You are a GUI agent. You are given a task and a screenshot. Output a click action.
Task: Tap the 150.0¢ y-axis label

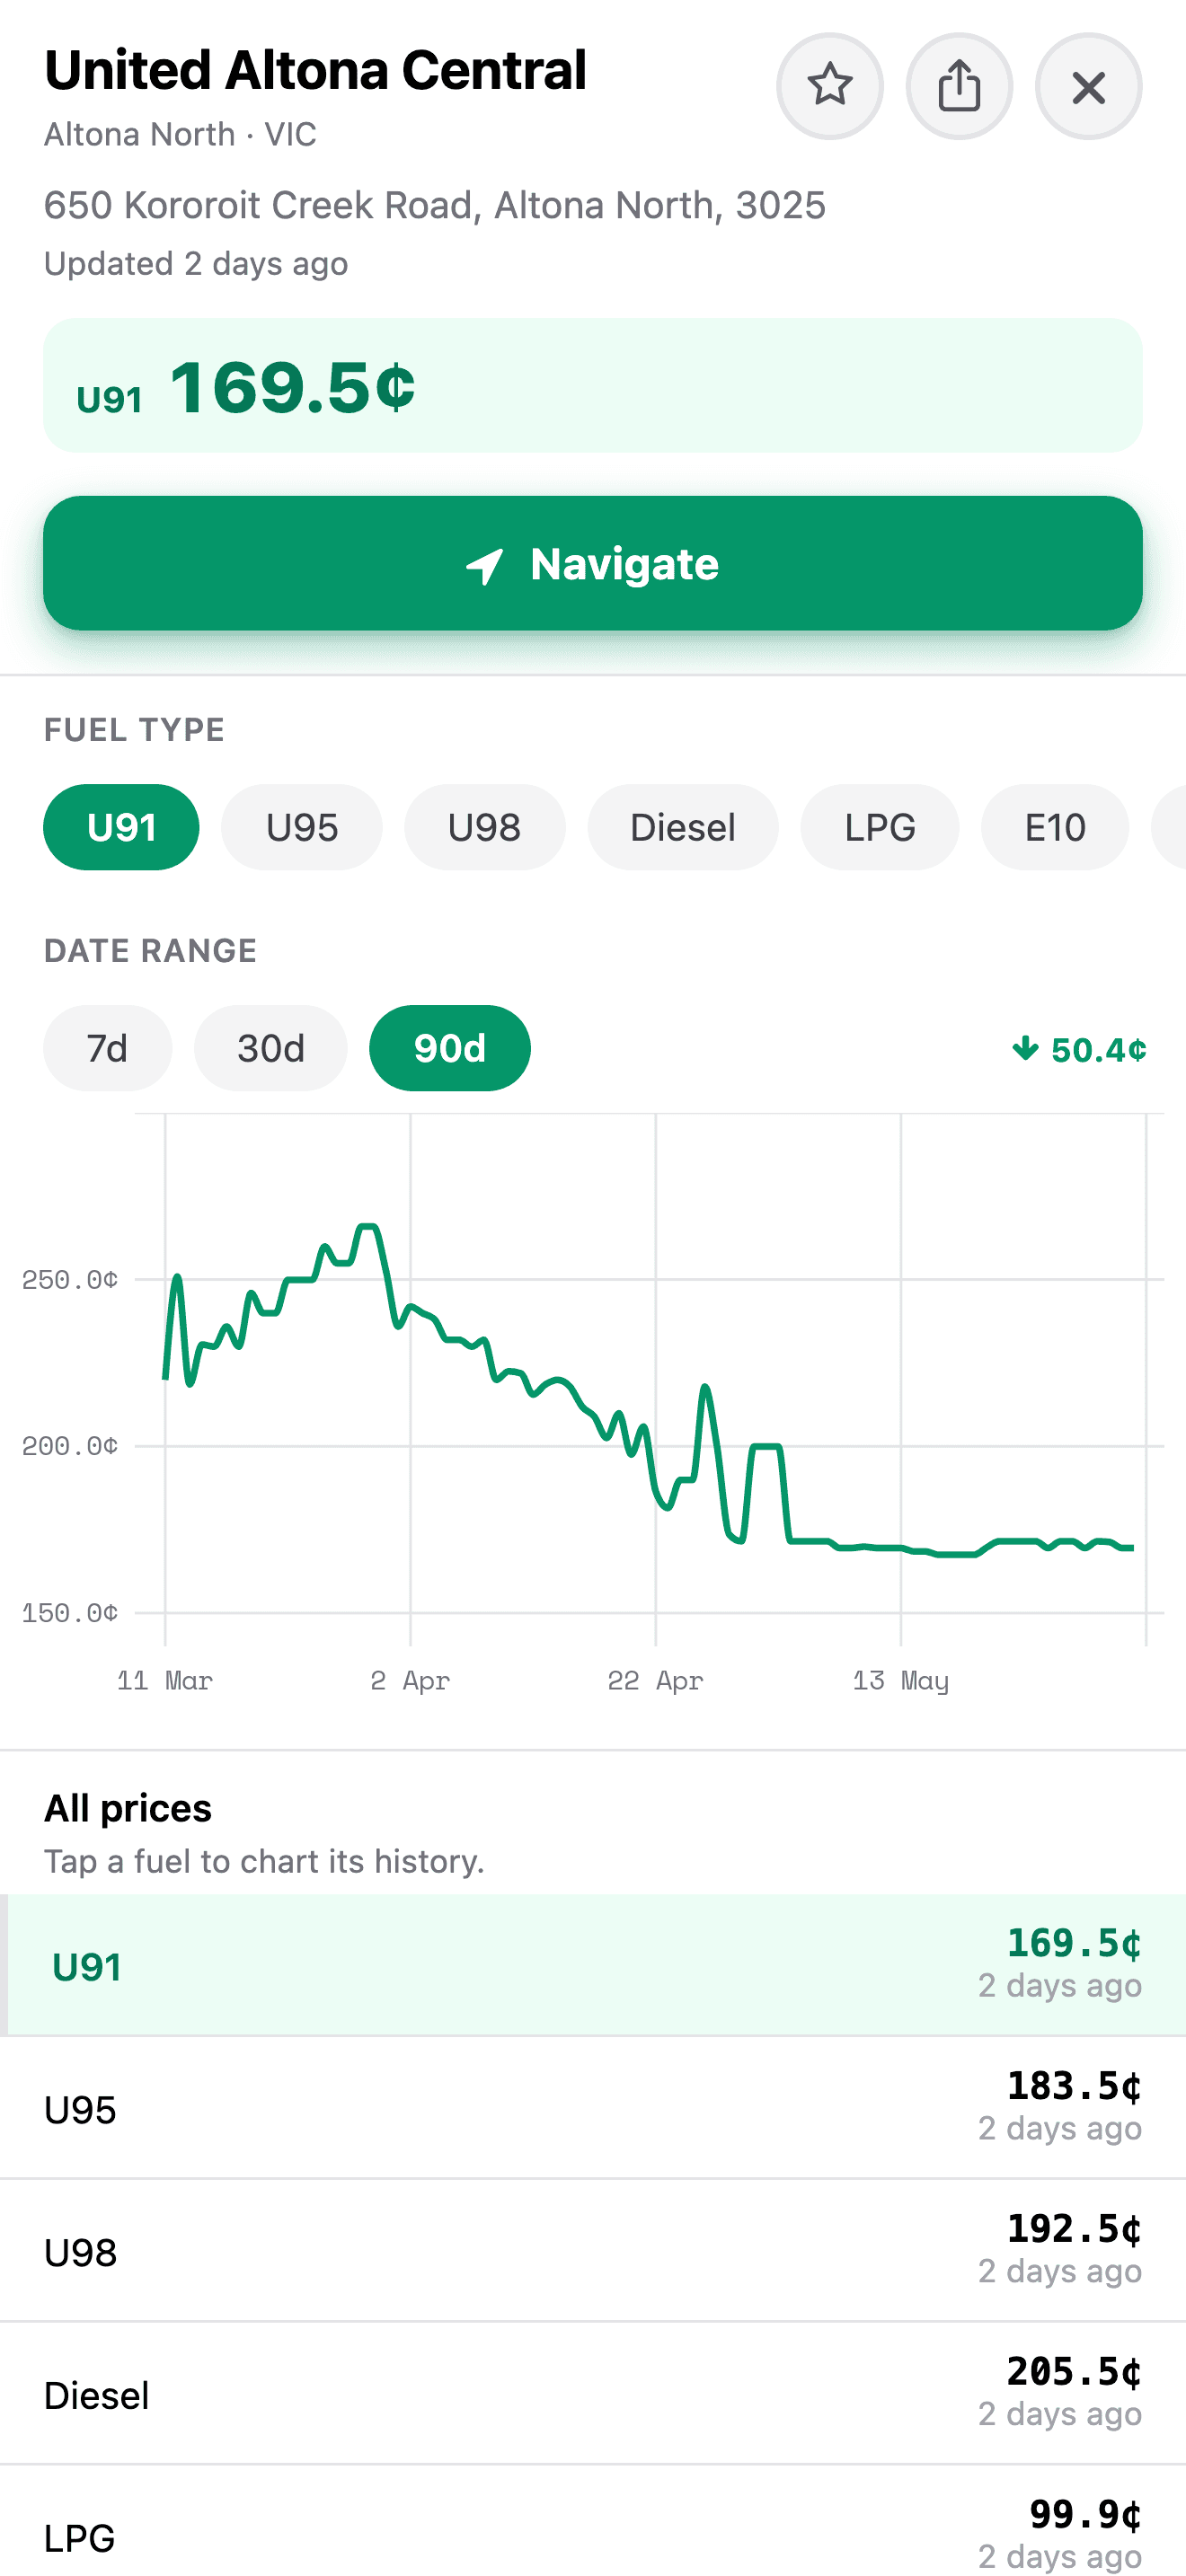coord(70,1613)
